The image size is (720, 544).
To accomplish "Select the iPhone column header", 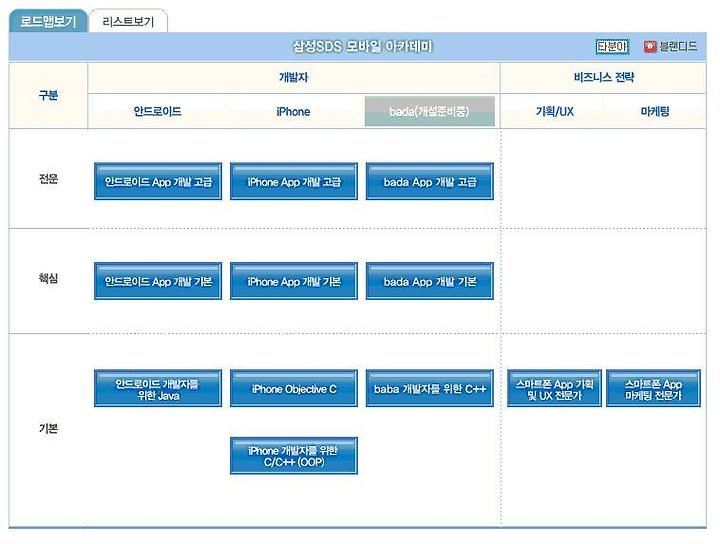I will [x=293, y=112].
